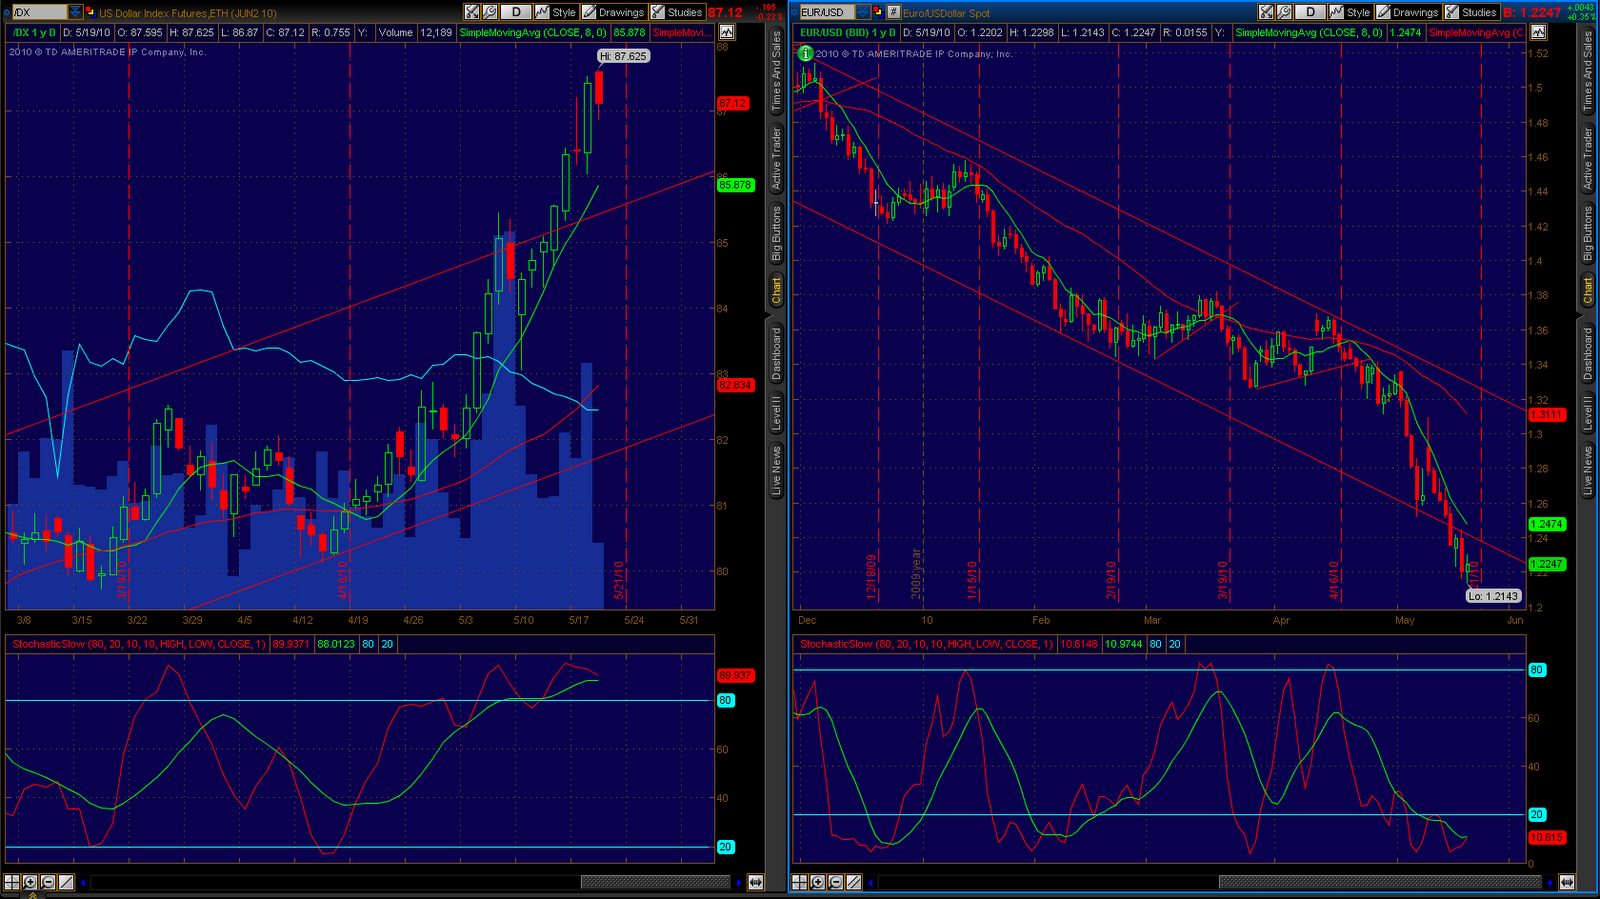Open the Studies menu in the EUR/USD chart

click(1471, 12)
